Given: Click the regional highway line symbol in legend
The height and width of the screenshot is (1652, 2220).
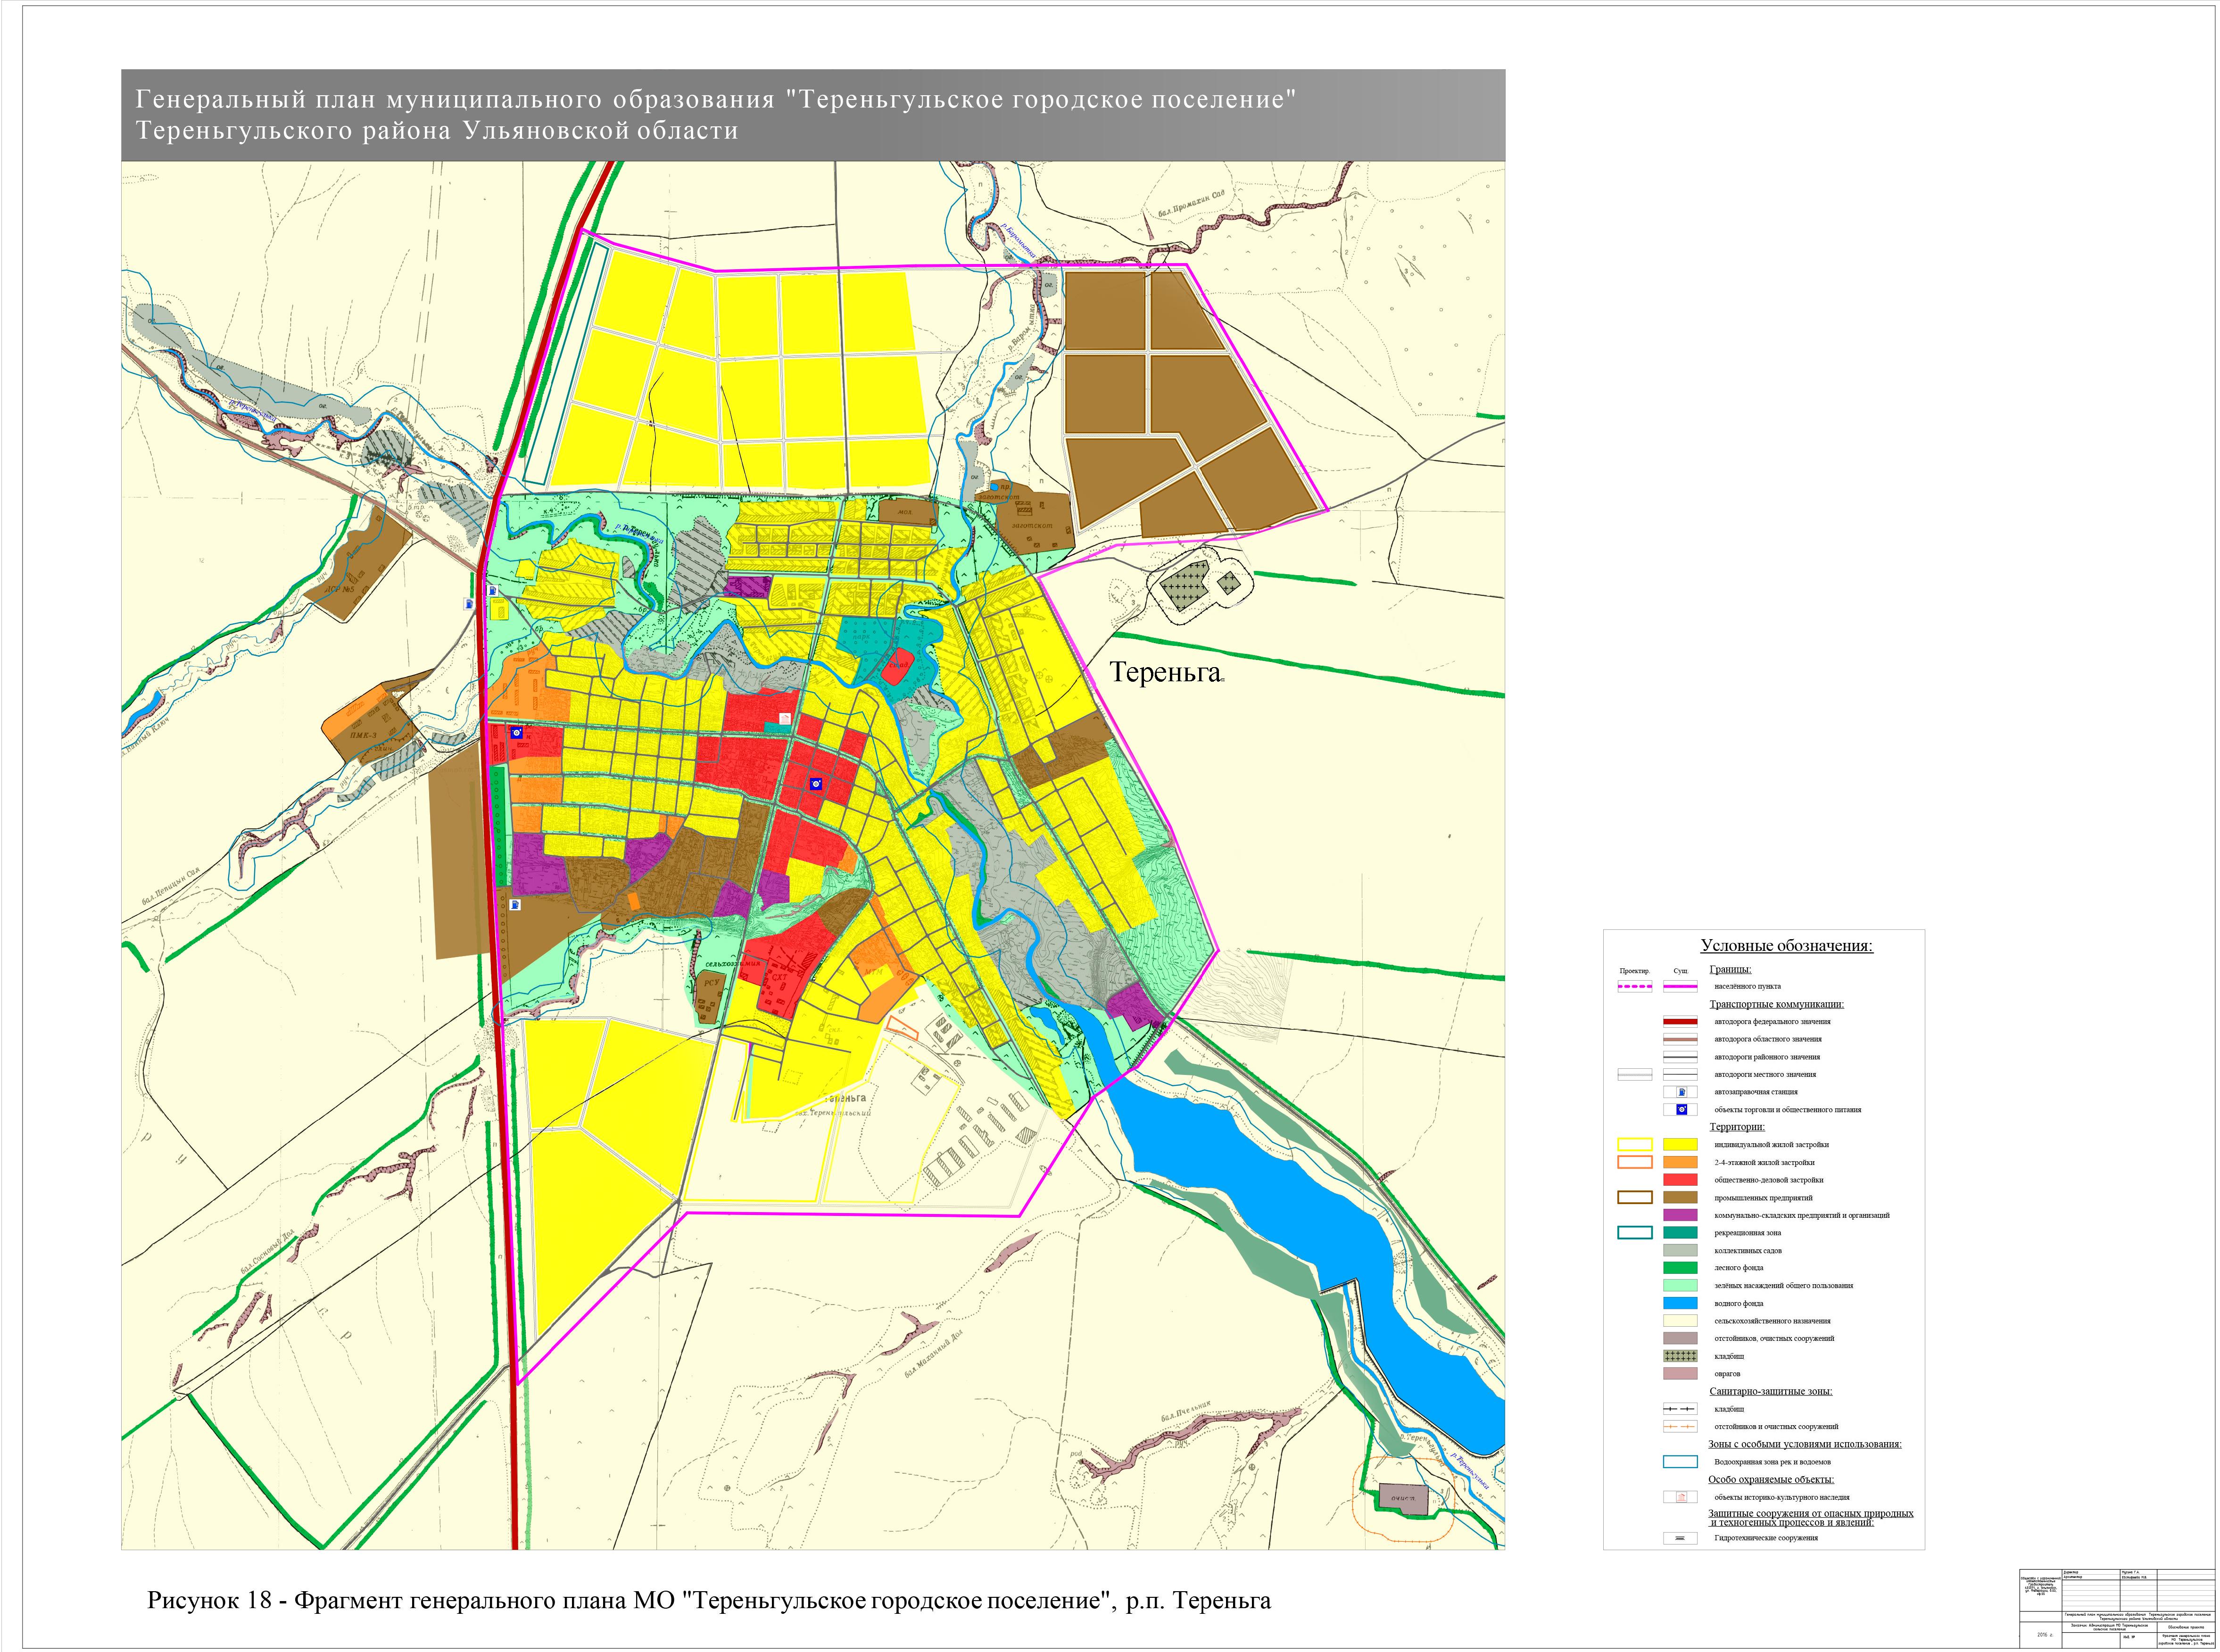Looking at the screenshot, I should point(1680,1039).
